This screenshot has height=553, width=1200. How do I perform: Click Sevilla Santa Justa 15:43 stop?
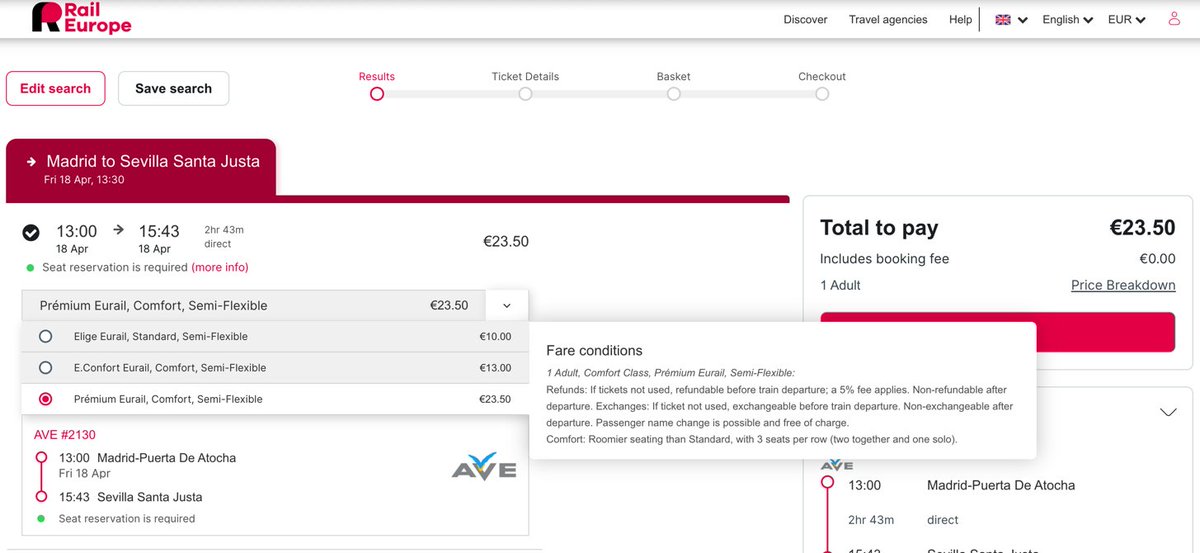tap(131, 497)
